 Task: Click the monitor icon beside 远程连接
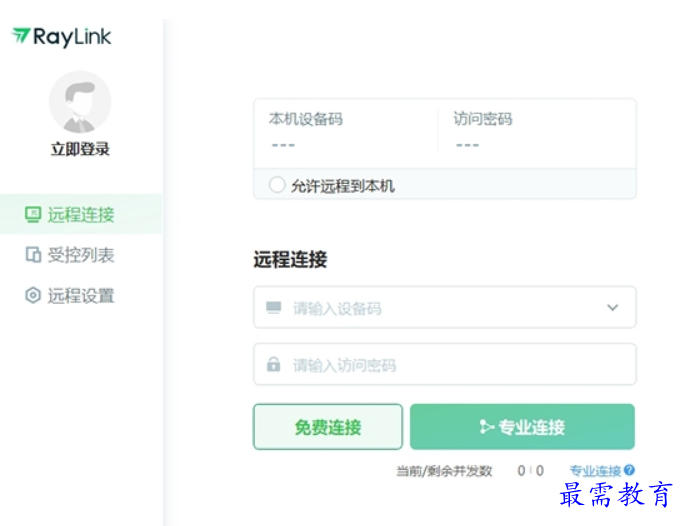pos(33,214)
